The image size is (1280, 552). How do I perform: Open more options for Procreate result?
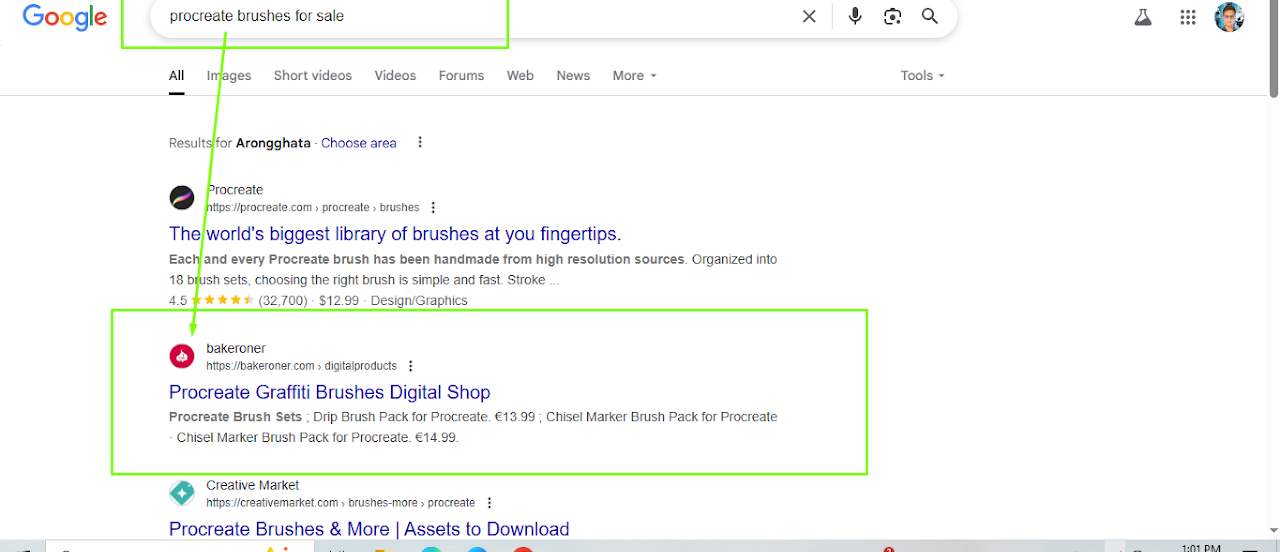pos(433,208)
